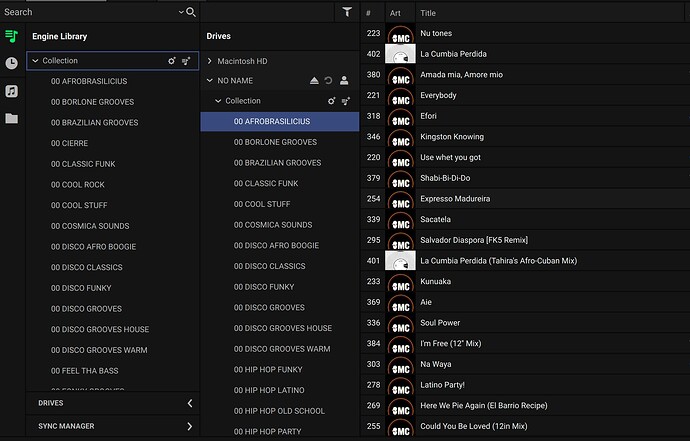Click the user profile icon on NO NAME drive

tap(344, 81)
